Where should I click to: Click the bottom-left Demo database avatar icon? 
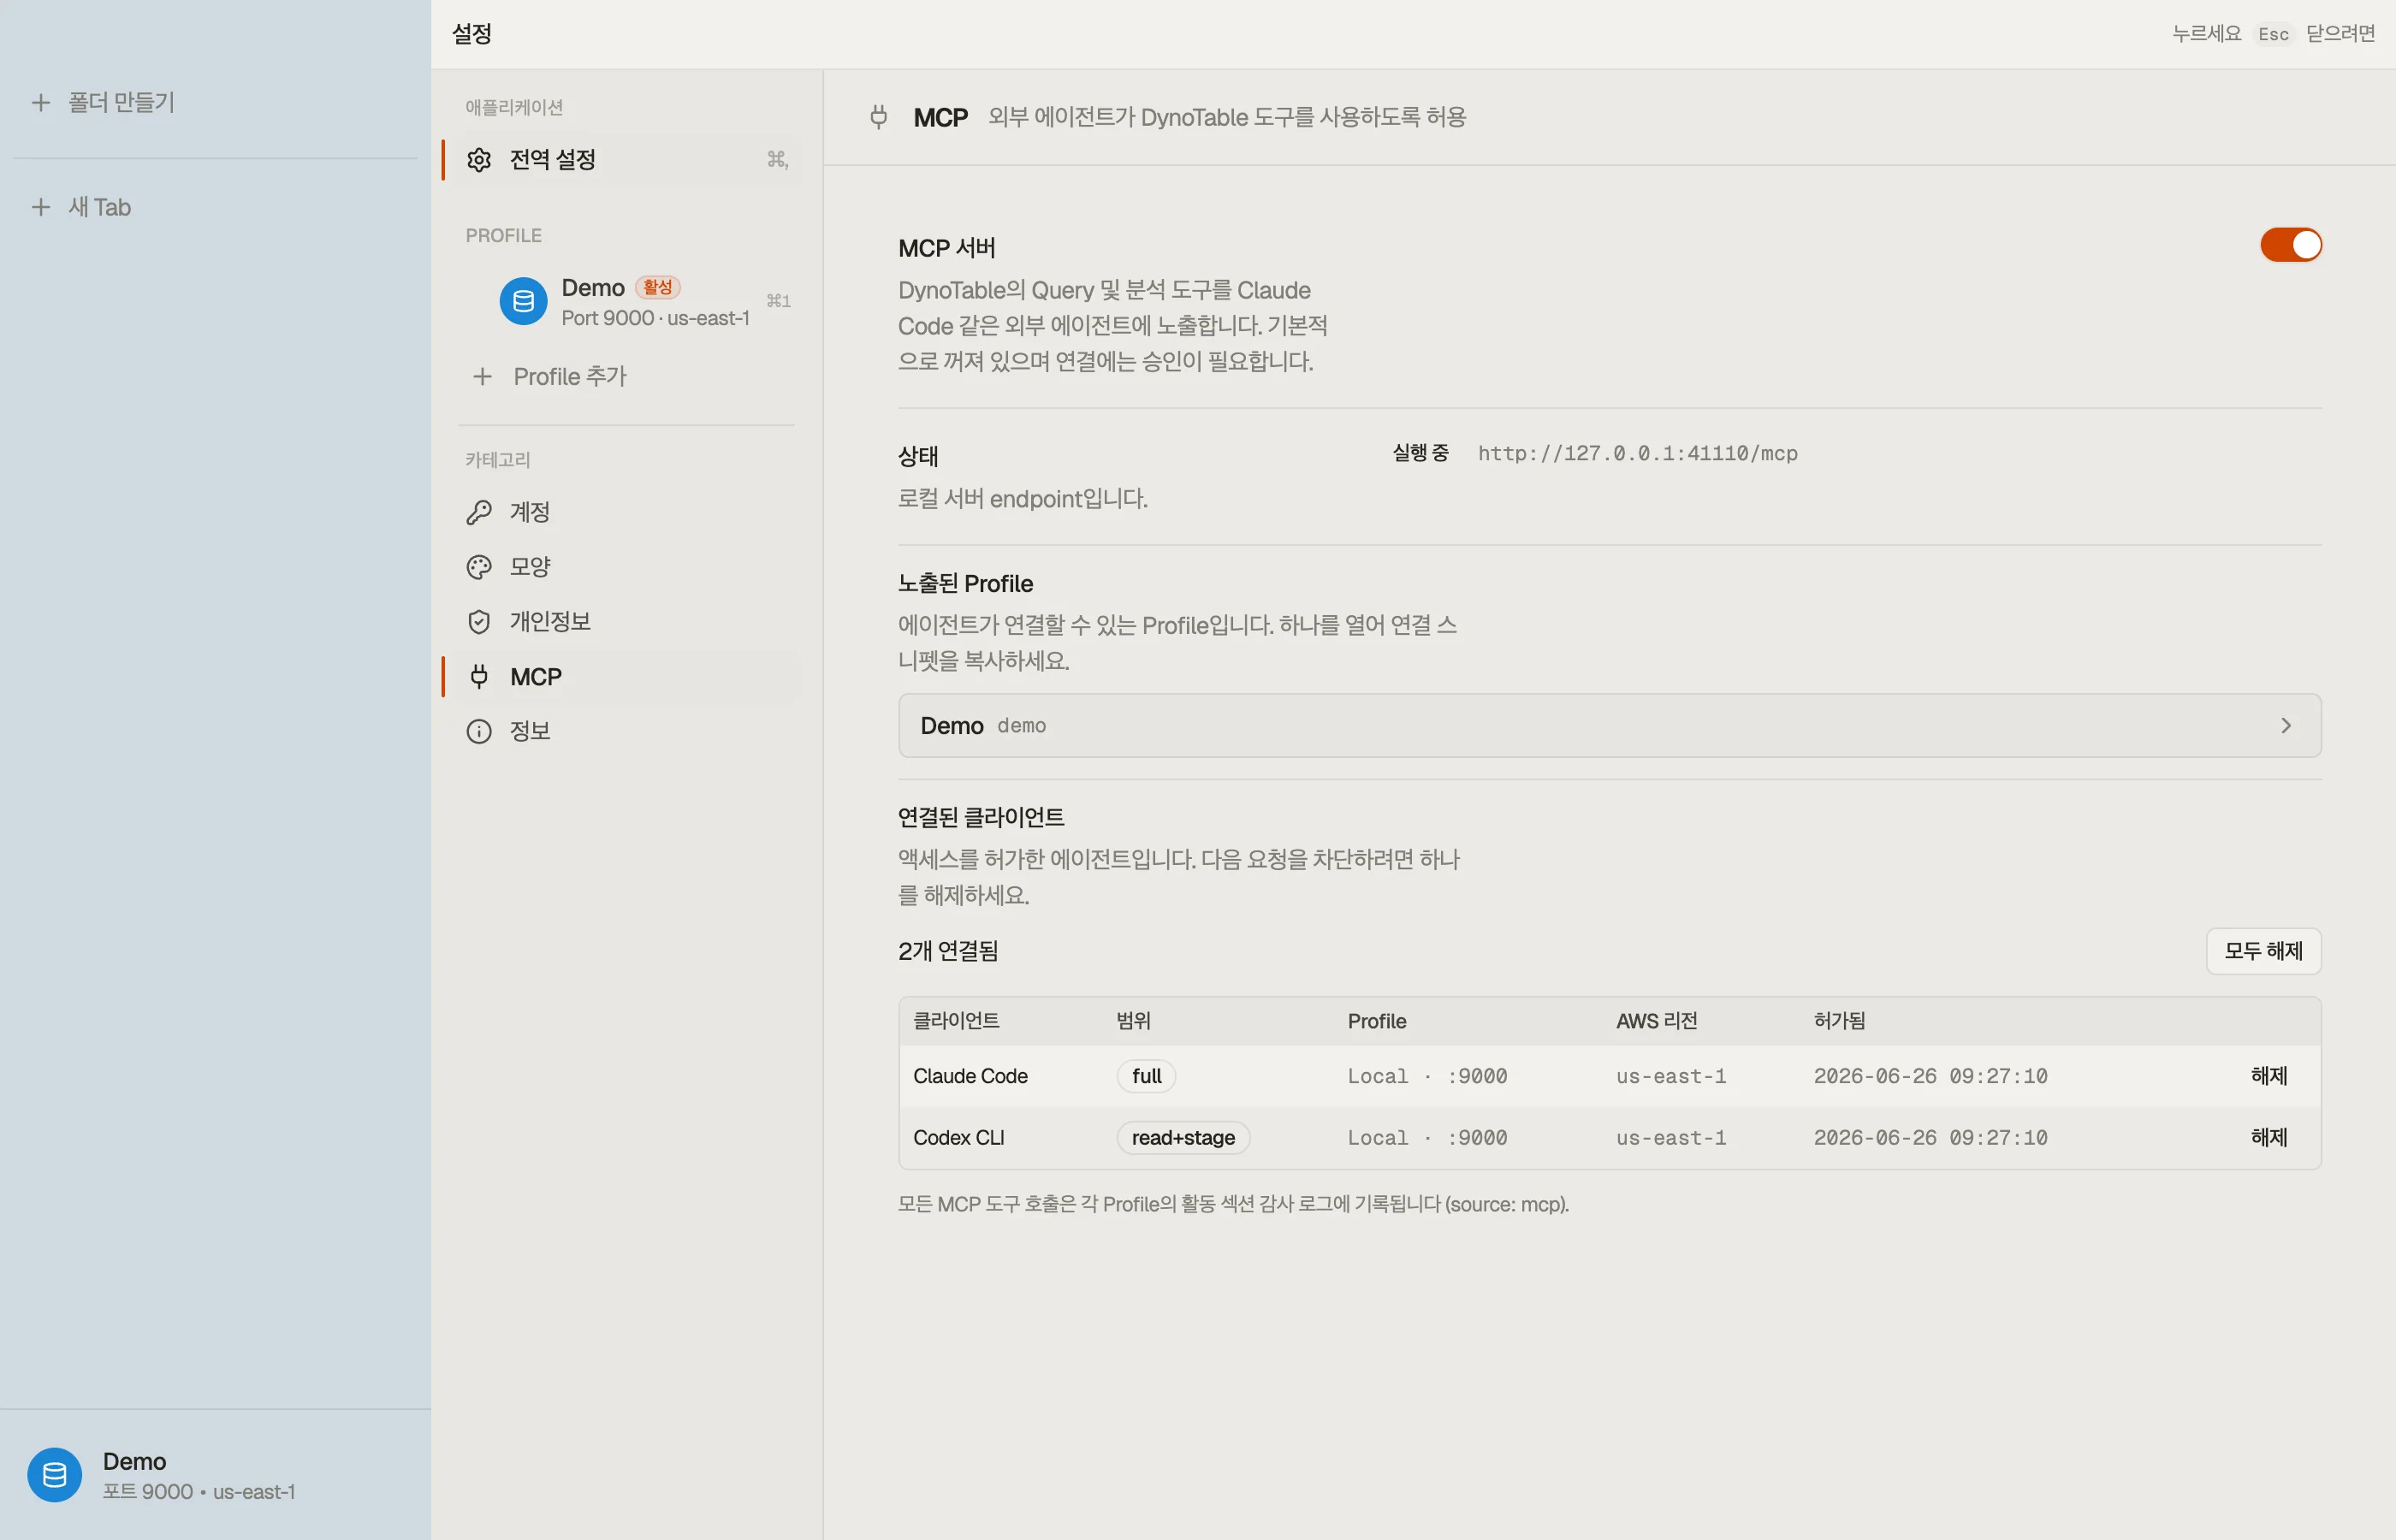click(55, 1475)
